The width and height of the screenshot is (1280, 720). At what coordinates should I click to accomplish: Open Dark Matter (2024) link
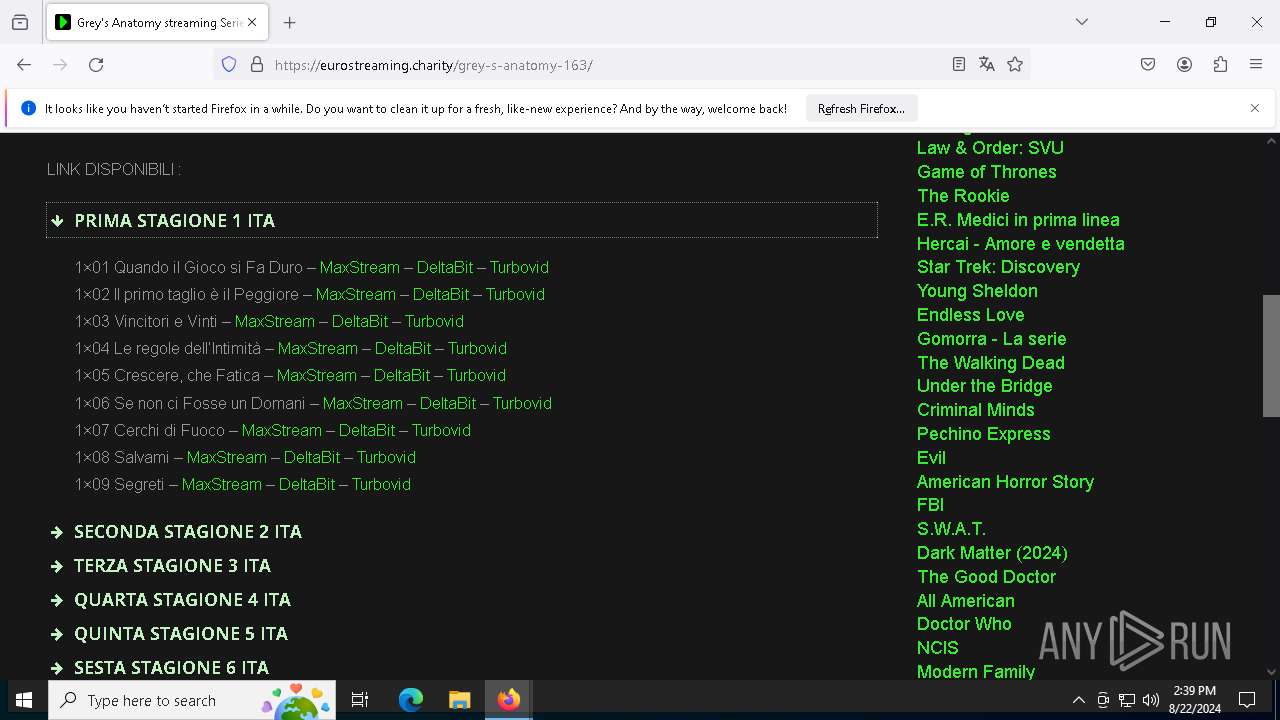(x=992, y=553)
